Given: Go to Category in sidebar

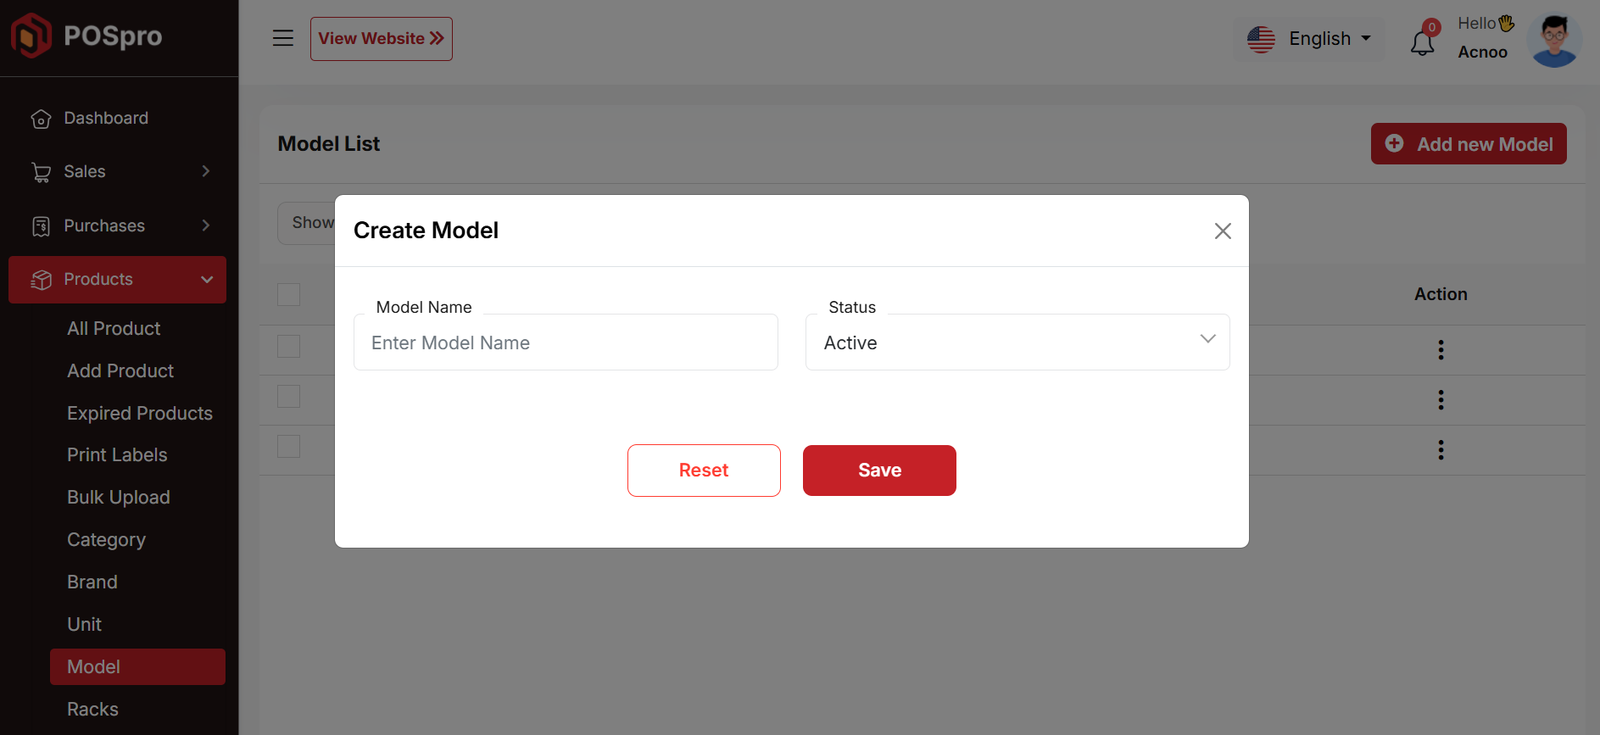Looking at the screenshot, I should [106, 540].
